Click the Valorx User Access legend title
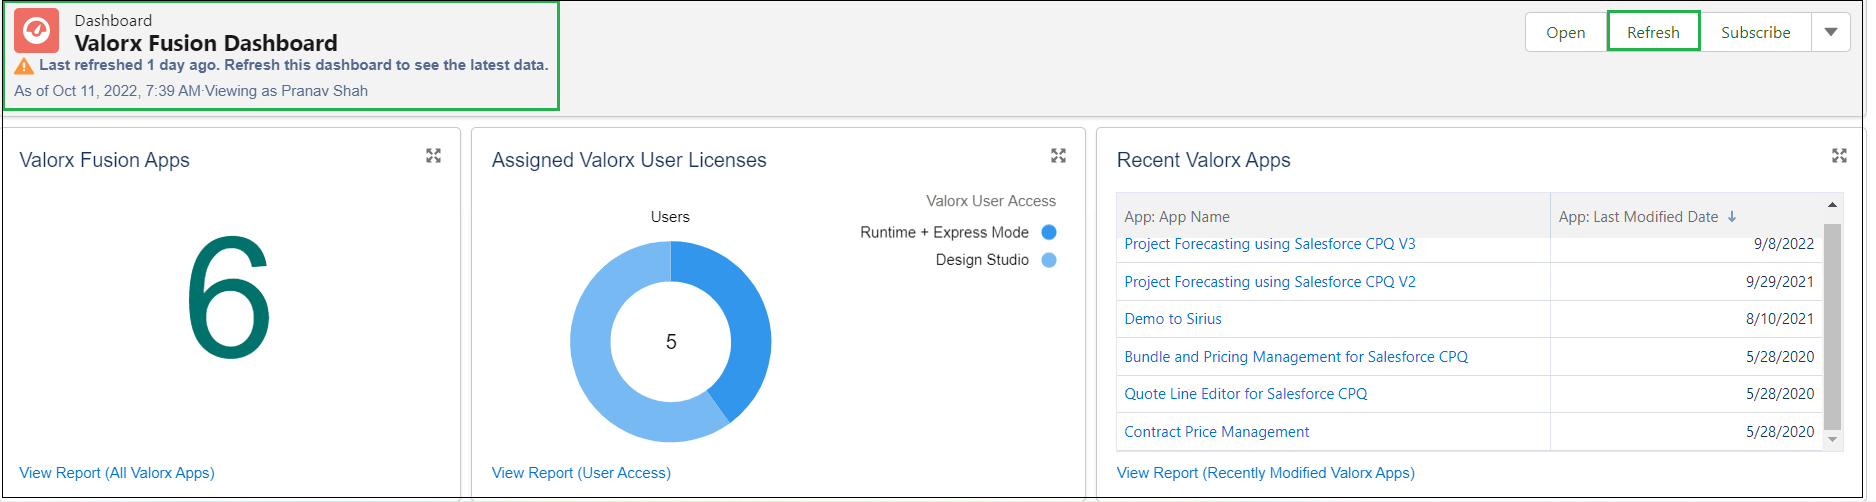The width and height of the screenshot is (1876, 502). 991,201
